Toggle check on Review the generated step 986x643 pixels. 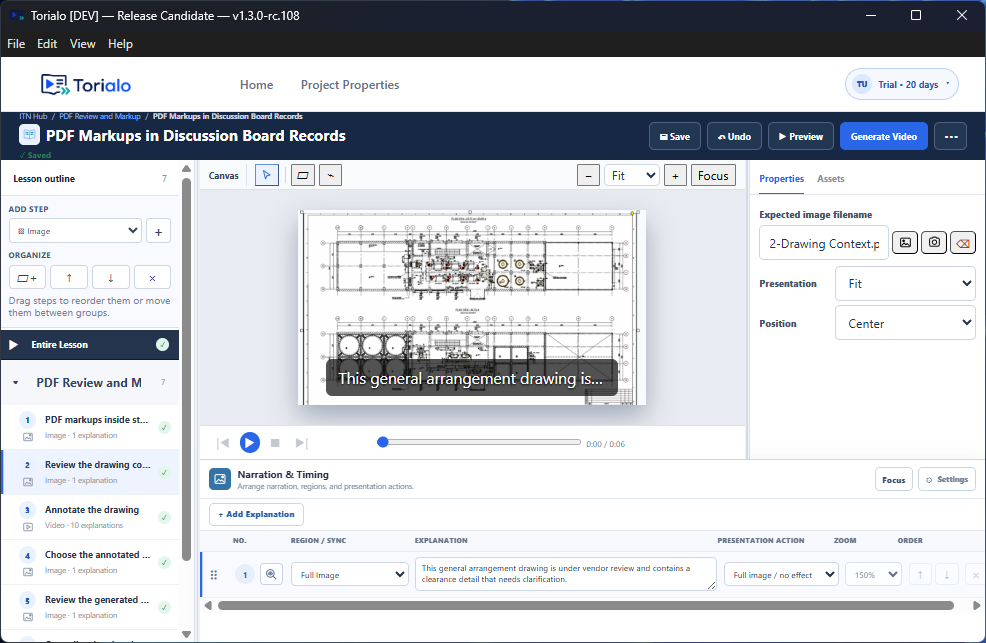[164, 608]
